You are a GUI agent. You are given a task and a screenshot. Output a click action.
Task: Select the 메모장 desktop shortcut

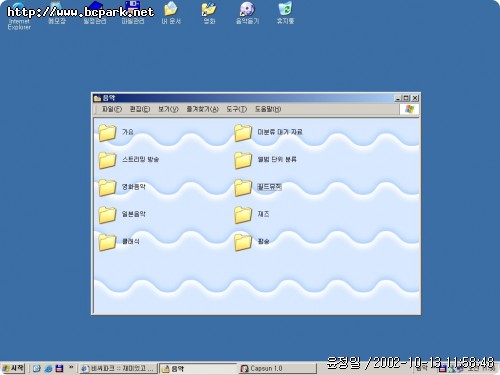pyautogui.click(x=57, y=13)
